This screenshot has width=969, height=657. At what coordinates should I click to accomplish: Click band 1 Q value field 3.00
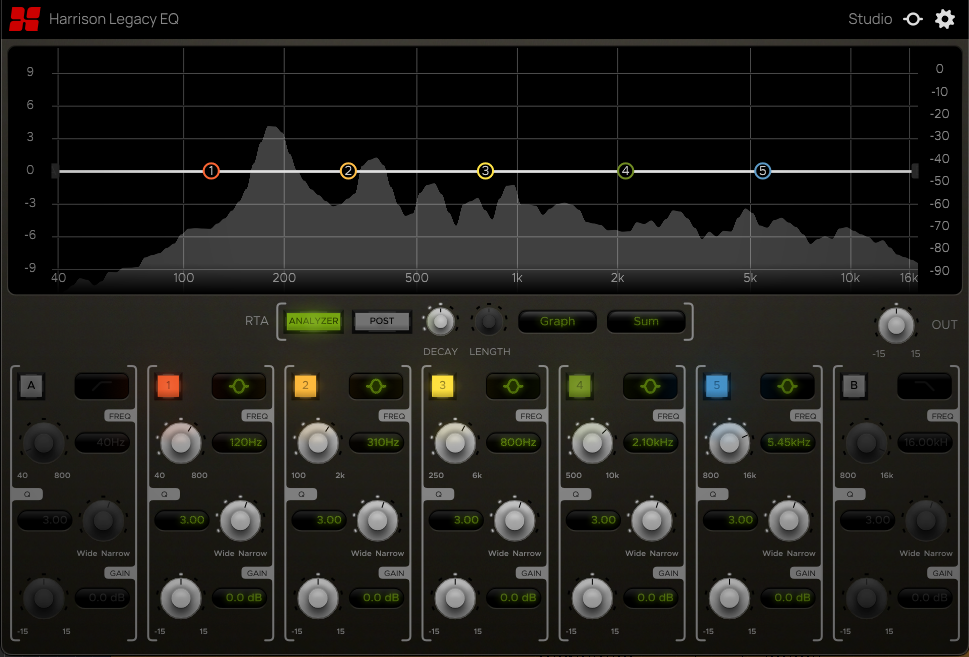point(181,520)
